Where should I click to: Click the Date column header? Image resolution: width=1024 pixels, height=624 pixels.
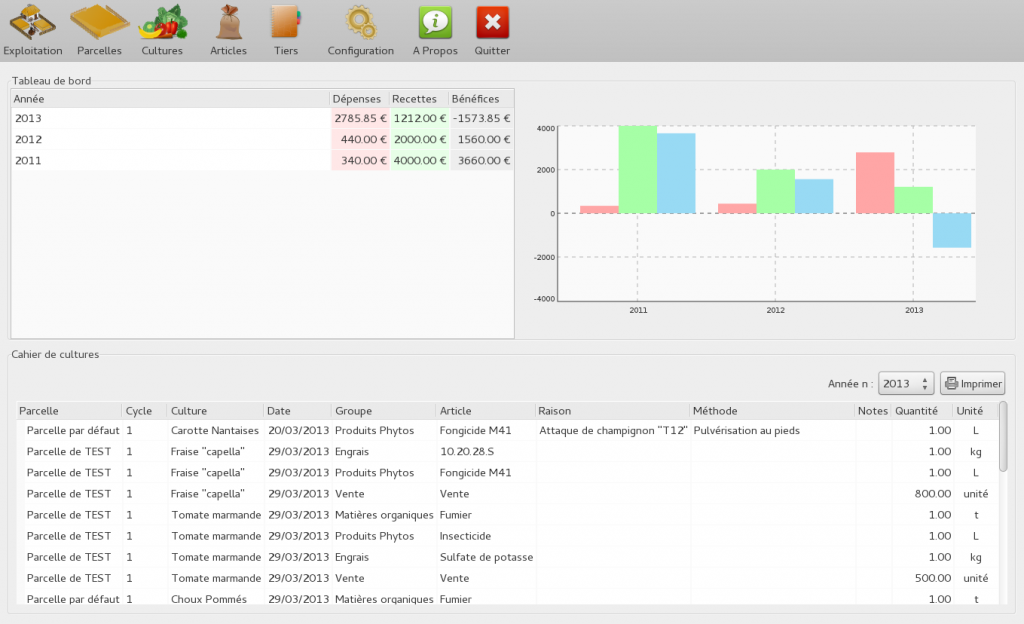298,411
